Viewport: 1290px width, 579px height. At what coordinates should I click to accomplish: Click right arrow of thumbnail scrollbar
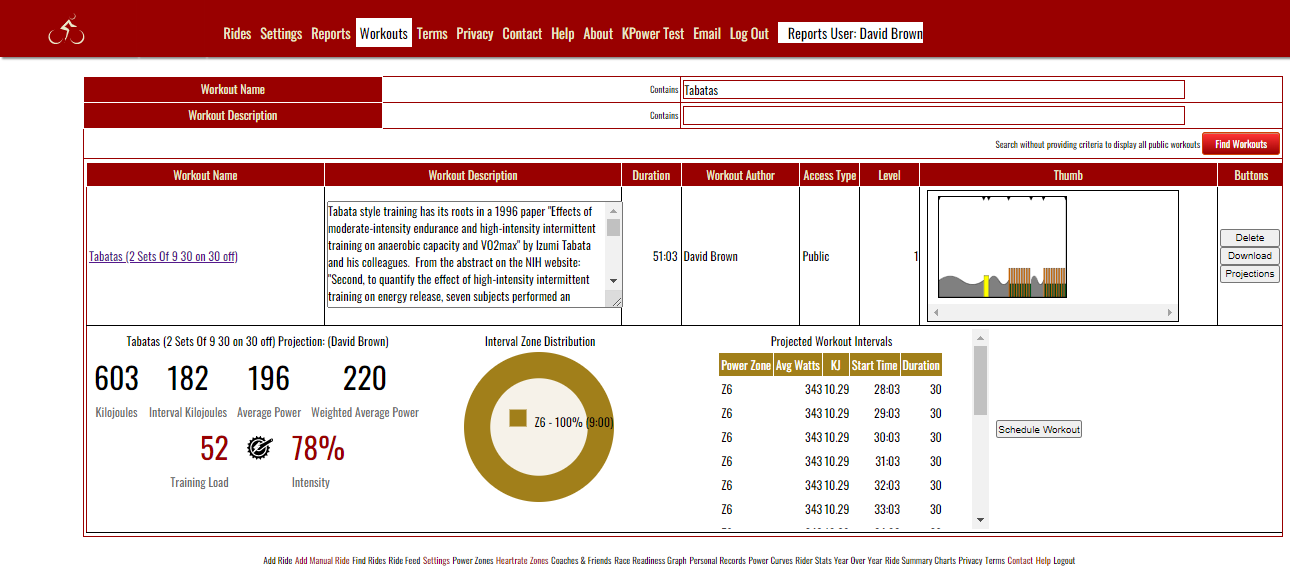1170,313
